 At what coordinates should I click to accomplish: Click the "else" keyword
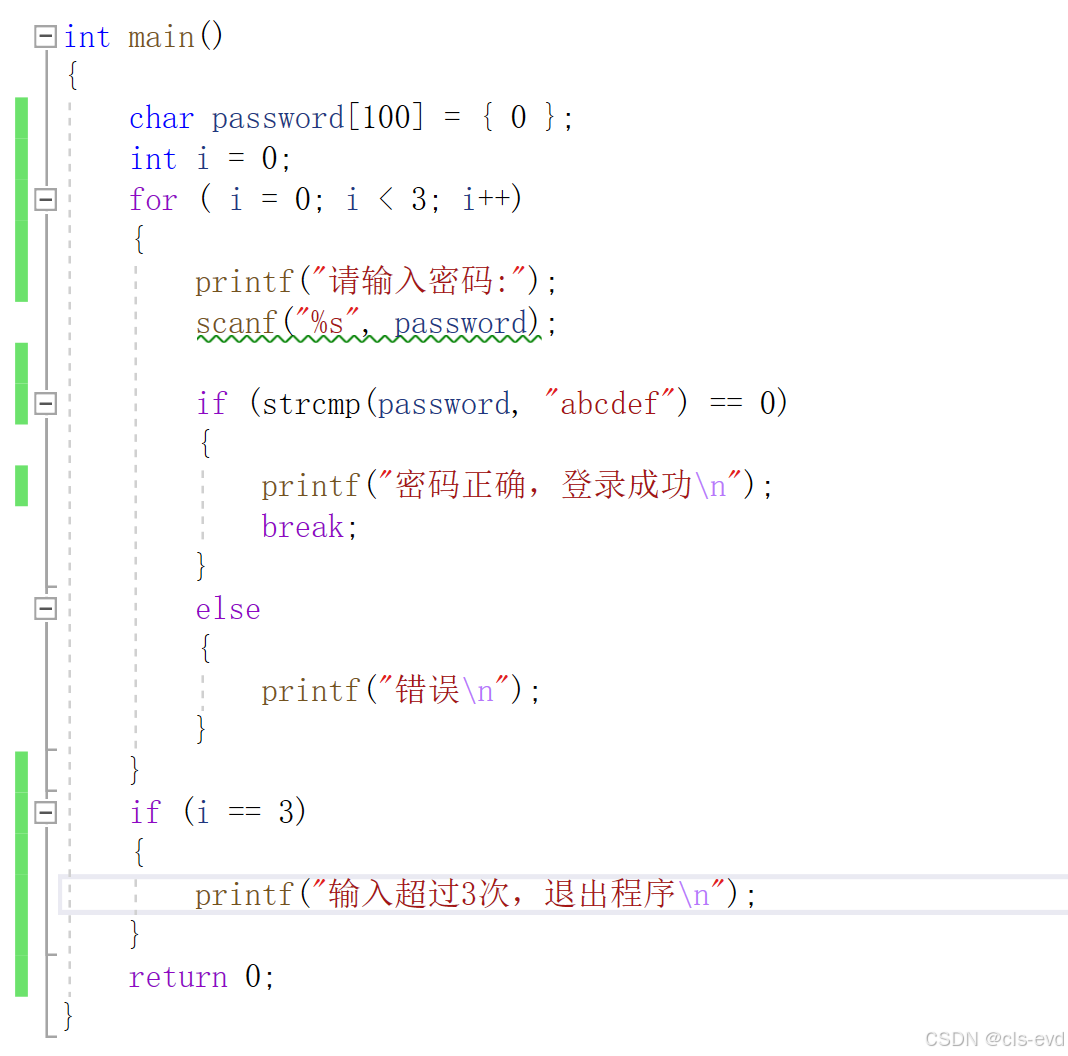pyautogui.click(x=228, y=608)
